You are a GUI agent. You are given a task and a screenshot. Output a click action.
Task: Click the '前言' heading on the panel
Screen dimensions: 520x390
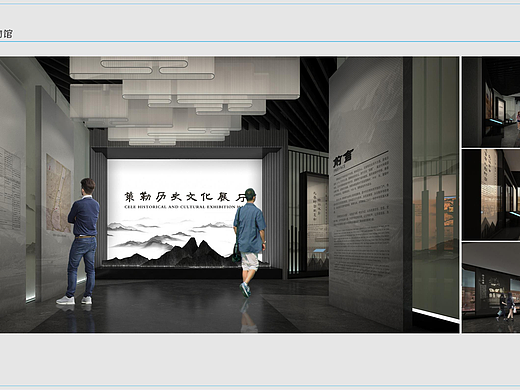(x=343, y=159)
